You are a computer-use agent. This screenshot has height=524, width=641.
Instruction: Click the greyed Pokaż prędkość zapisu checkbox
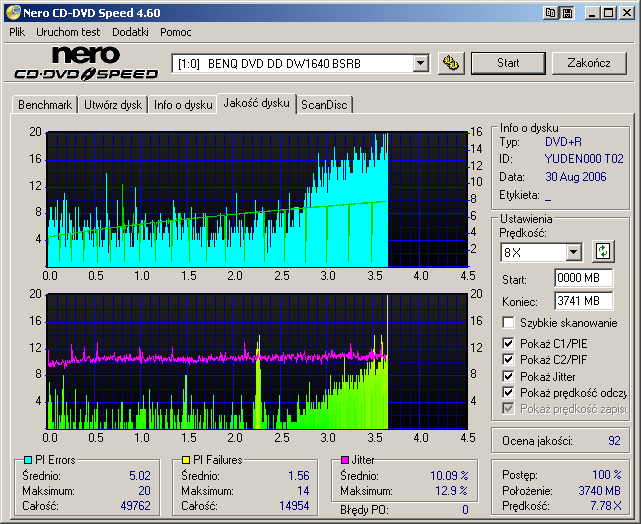pyautogui.click(x=508, y=409)
